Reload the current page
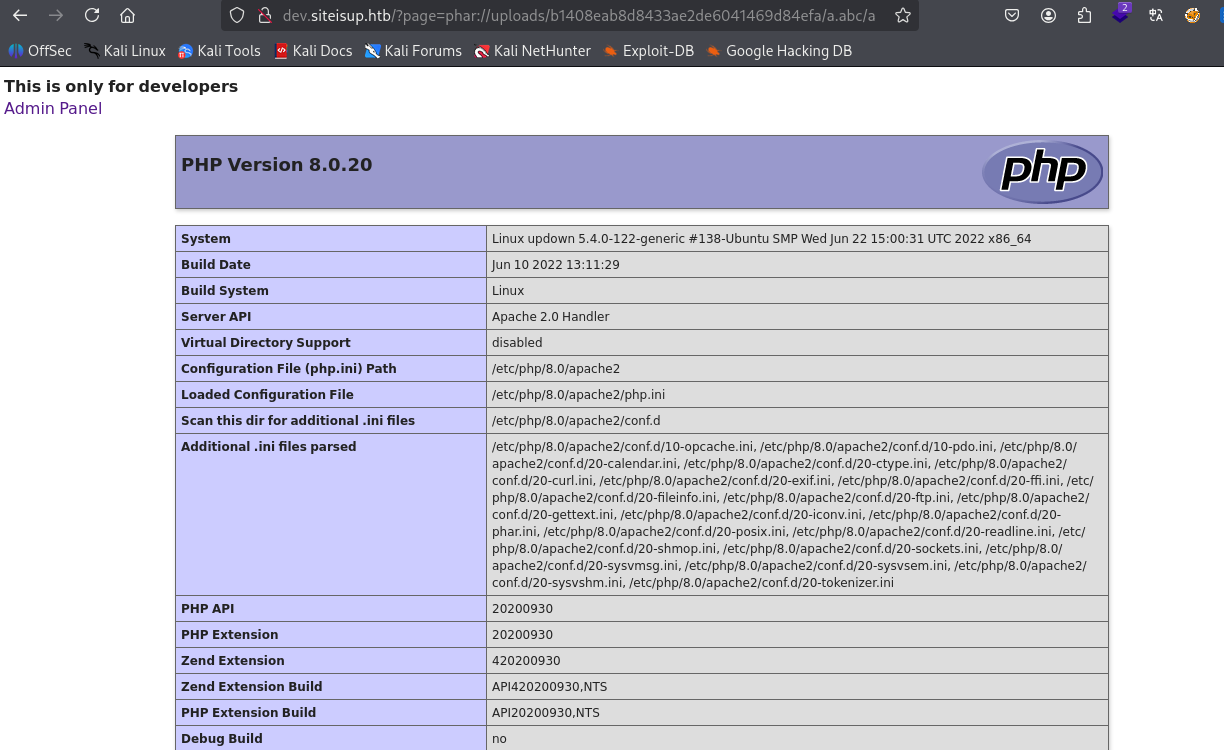The width and height of the screenshot is (1224, 750). point(92,15)
